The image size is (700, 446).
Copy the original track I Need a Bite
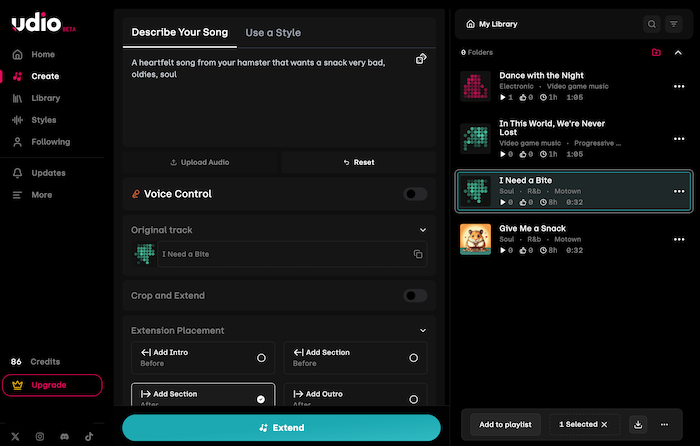click(418, 255)
